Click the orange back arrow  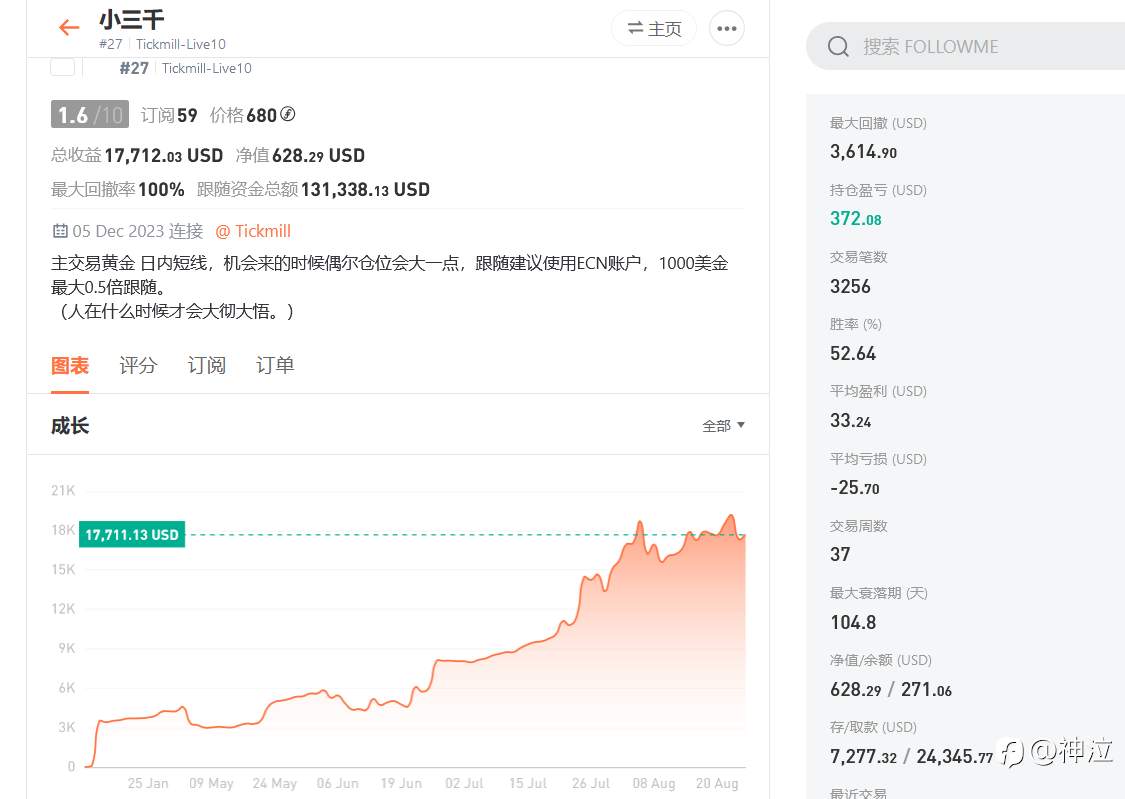click(69, 28)
